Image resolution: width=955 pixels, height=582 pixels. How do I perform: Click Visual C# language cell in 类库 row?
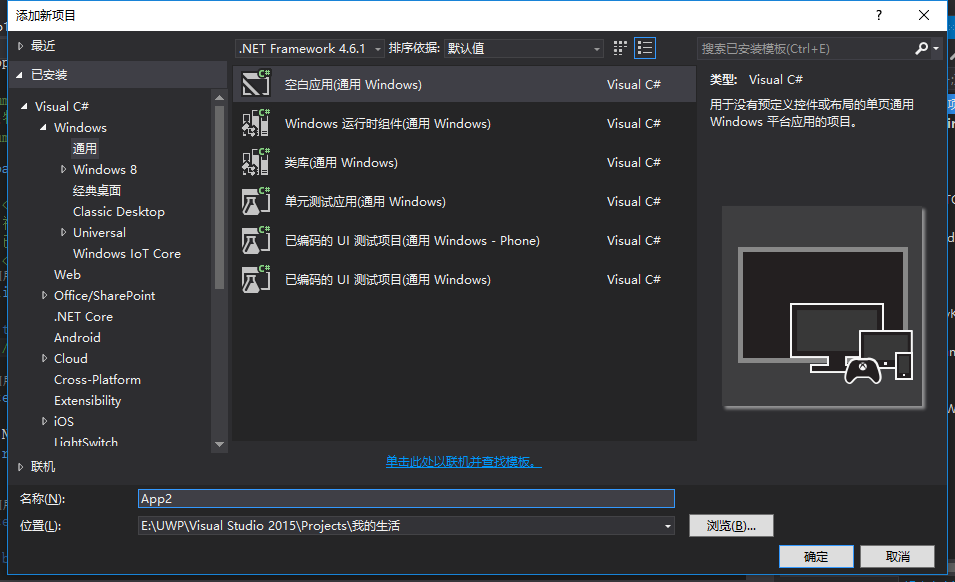[633, 163]
